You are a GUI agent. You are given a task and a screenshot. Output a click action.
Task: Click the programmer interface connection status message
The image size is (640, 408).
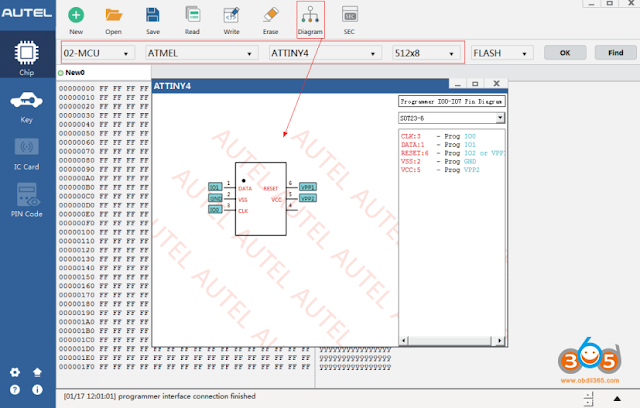click(160, 396)
